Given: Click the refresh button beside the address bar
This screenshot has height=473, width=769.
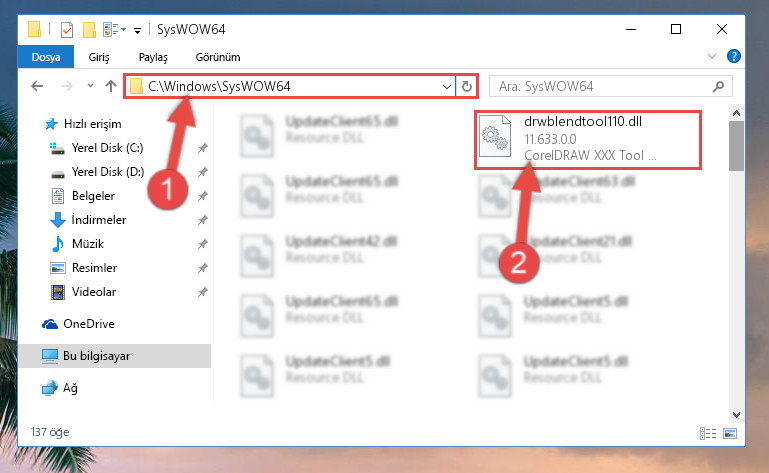Looking at the screenshot, I should [x=466, y=87].
